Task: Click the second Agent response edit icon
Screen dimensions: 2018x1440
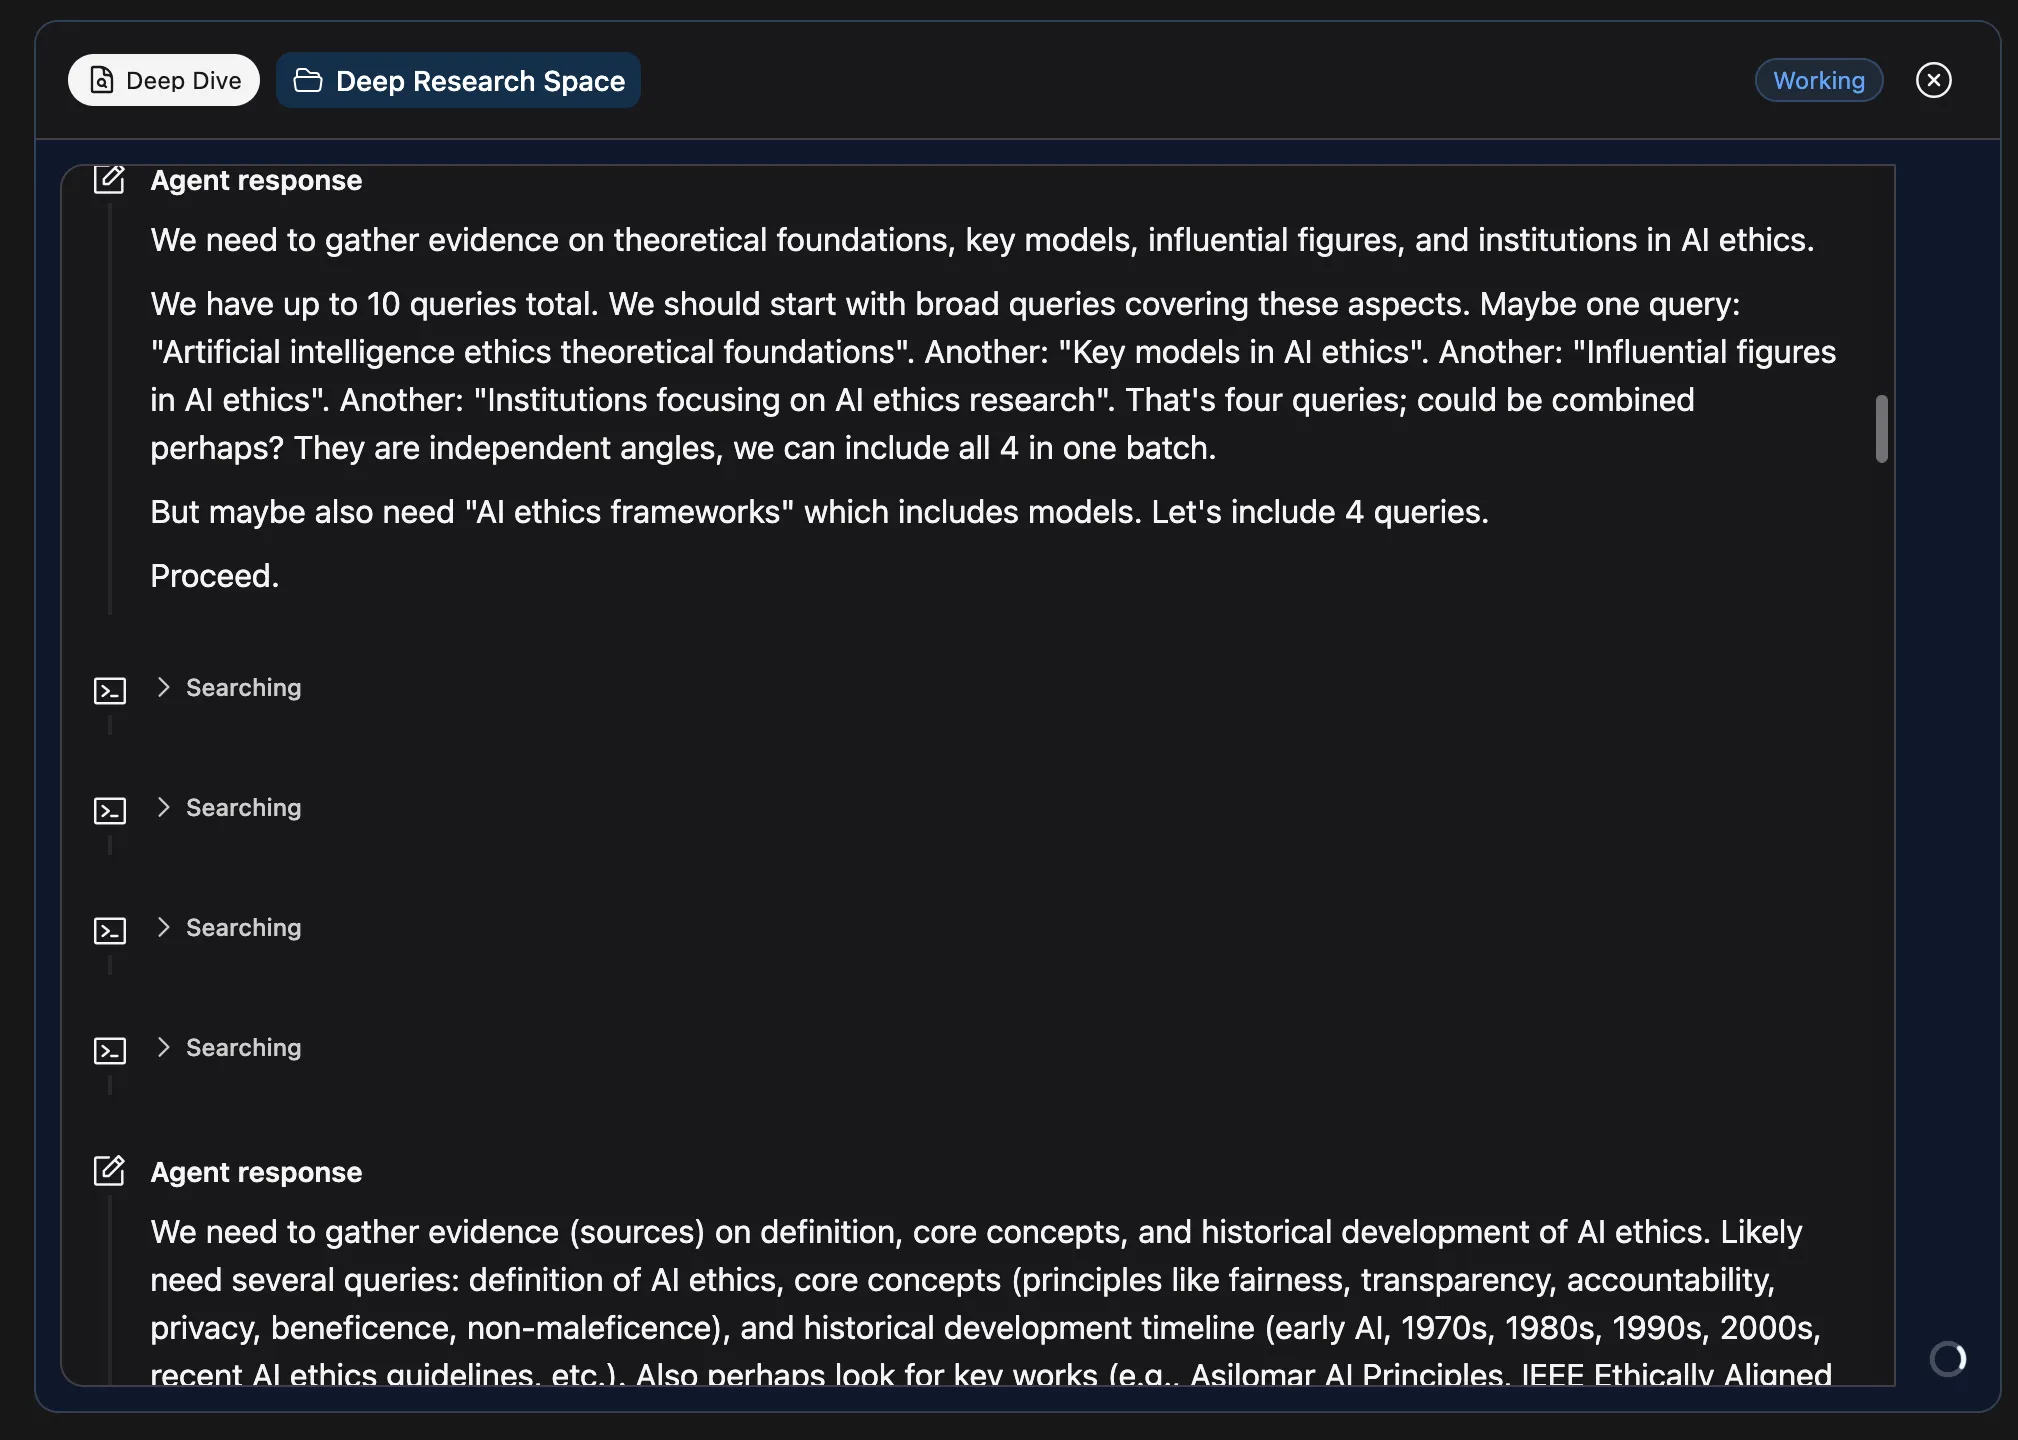Action: [109, 1171]
